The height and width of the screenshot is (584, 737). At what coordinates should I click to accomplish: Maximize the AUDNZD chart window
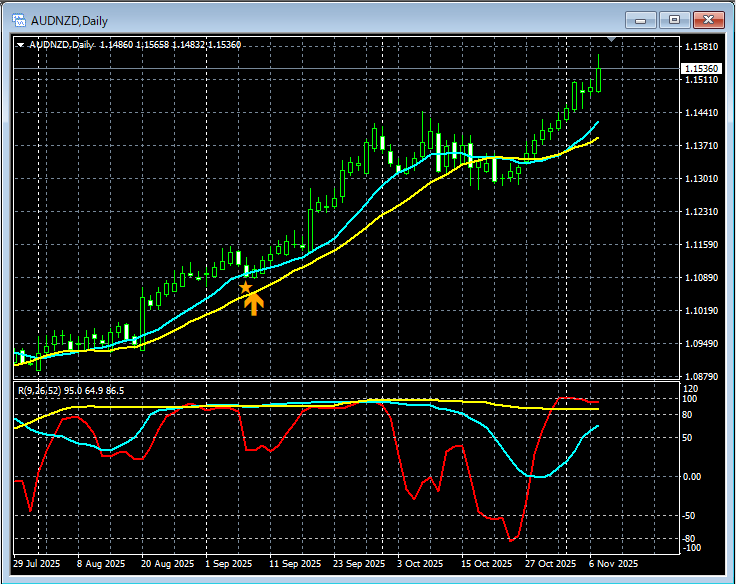pos(674,20)
